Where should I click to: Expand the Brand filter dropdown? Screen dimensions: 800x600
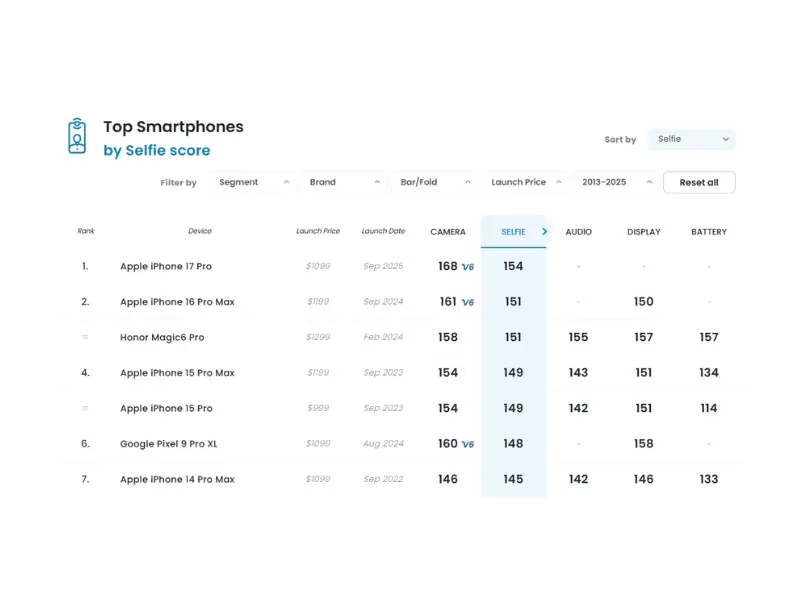pos(344,182)
